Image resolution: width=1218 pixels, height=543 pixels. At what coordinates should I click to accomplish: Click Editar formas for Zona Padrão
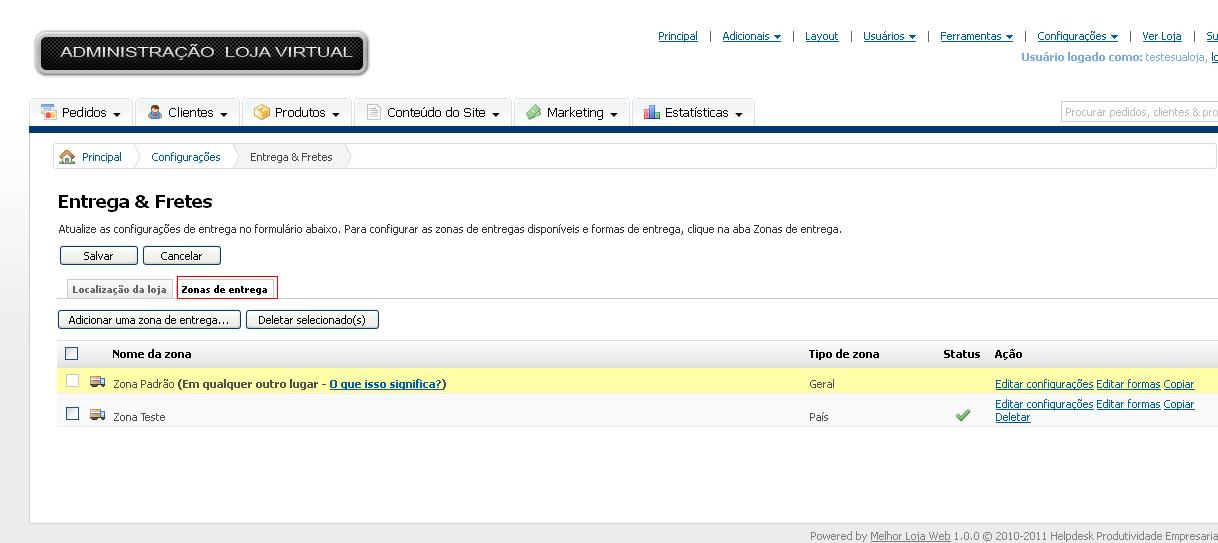(1128, 384)
